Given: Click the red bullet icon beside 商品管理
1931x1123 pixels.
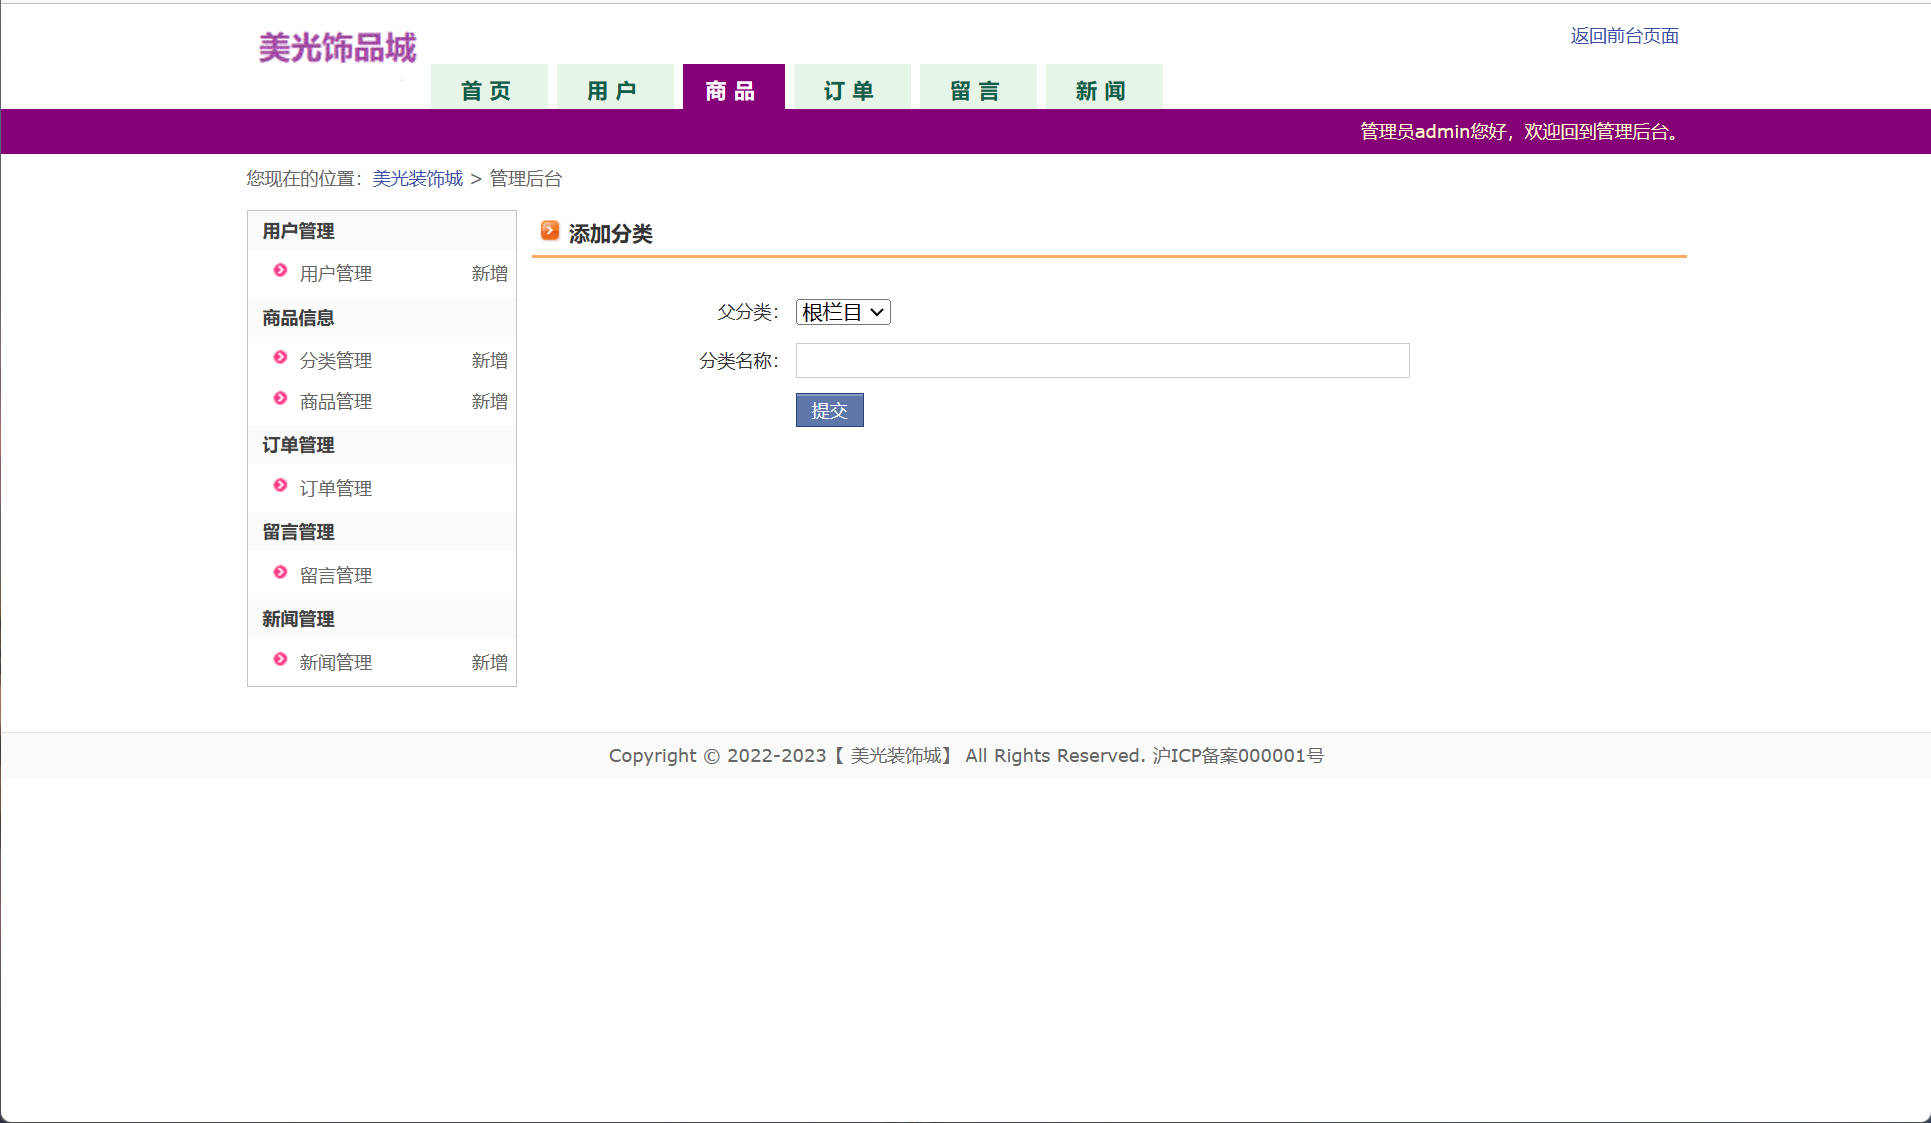Looking at the screenshot, I should coord(280,399).
